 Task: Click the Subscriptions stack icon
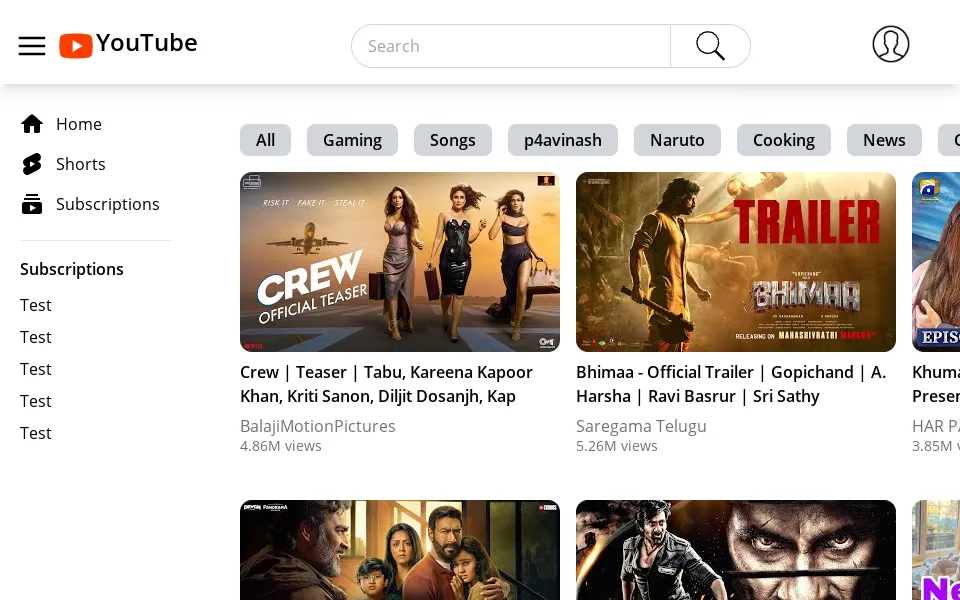click(x=32, y=204)
